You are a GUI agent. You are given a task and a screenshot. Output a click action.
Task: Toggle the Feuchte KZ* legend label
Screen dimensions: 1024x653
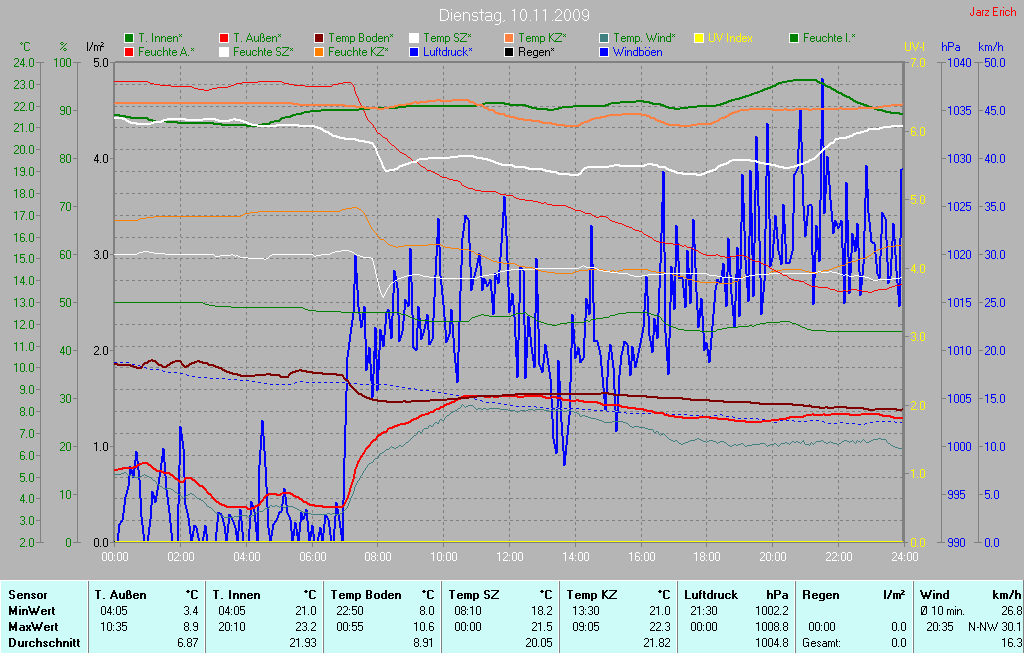[358, 51]
